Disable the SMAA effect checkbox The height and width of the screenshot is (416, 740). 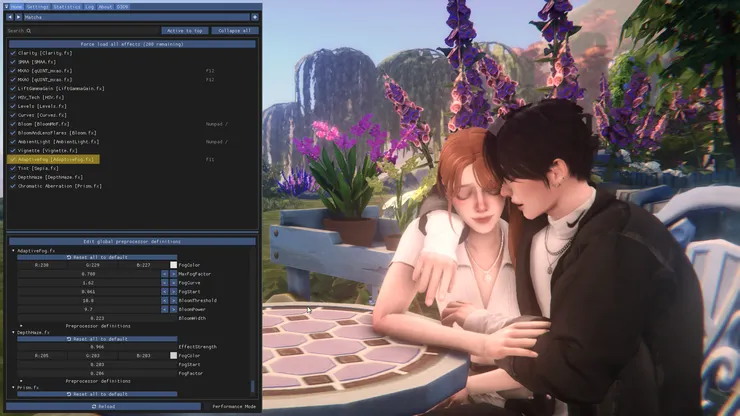[x=13, y=62]
